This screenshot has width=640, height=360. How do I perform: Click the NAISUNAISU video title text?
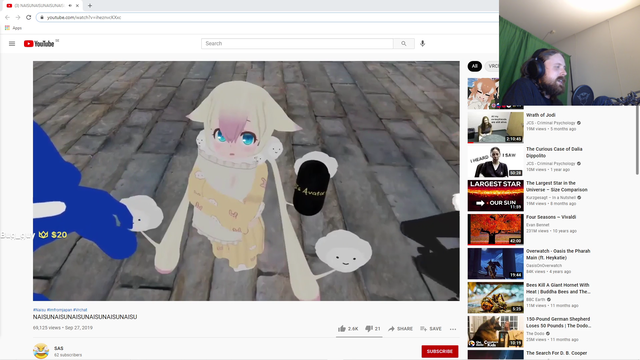(85, 317)
